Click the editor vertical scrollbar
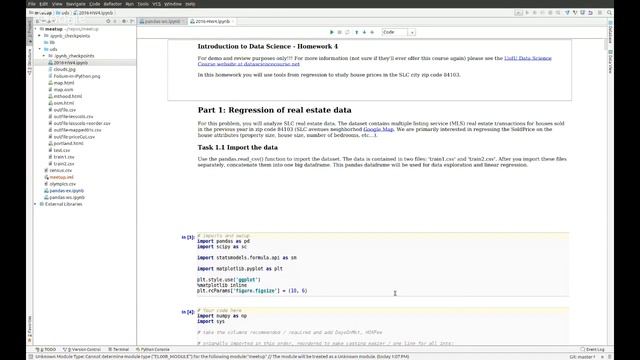The height and width of the screenshot is (360, 640). click(x=606, y=45)
